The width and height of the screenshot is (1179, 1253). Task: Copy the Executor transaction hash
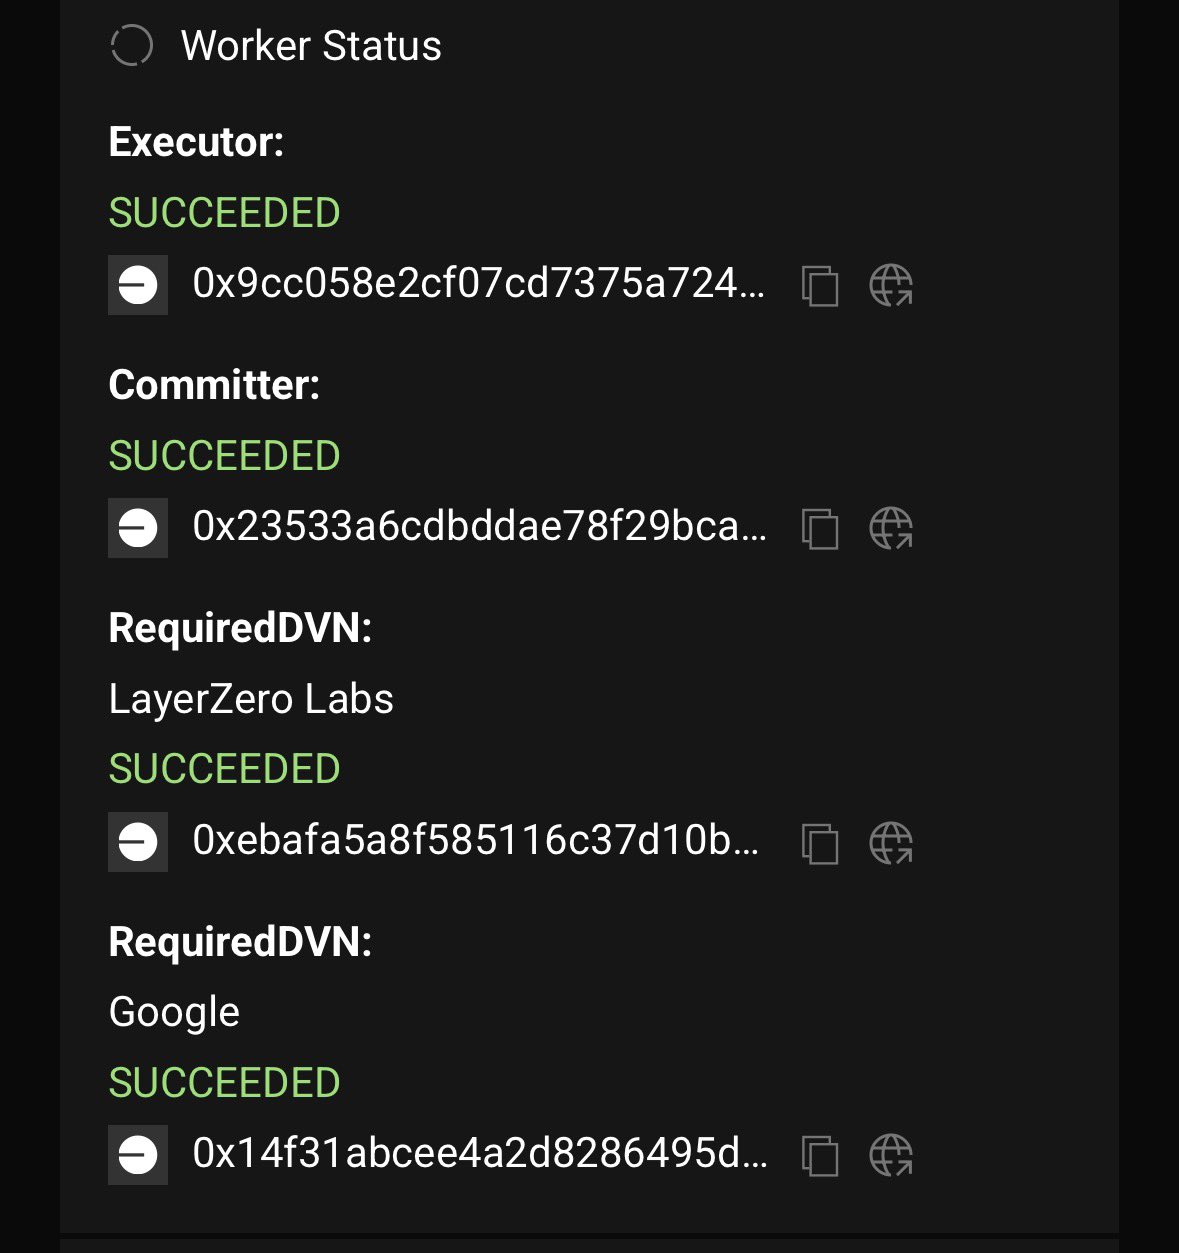tap(820, 286)
